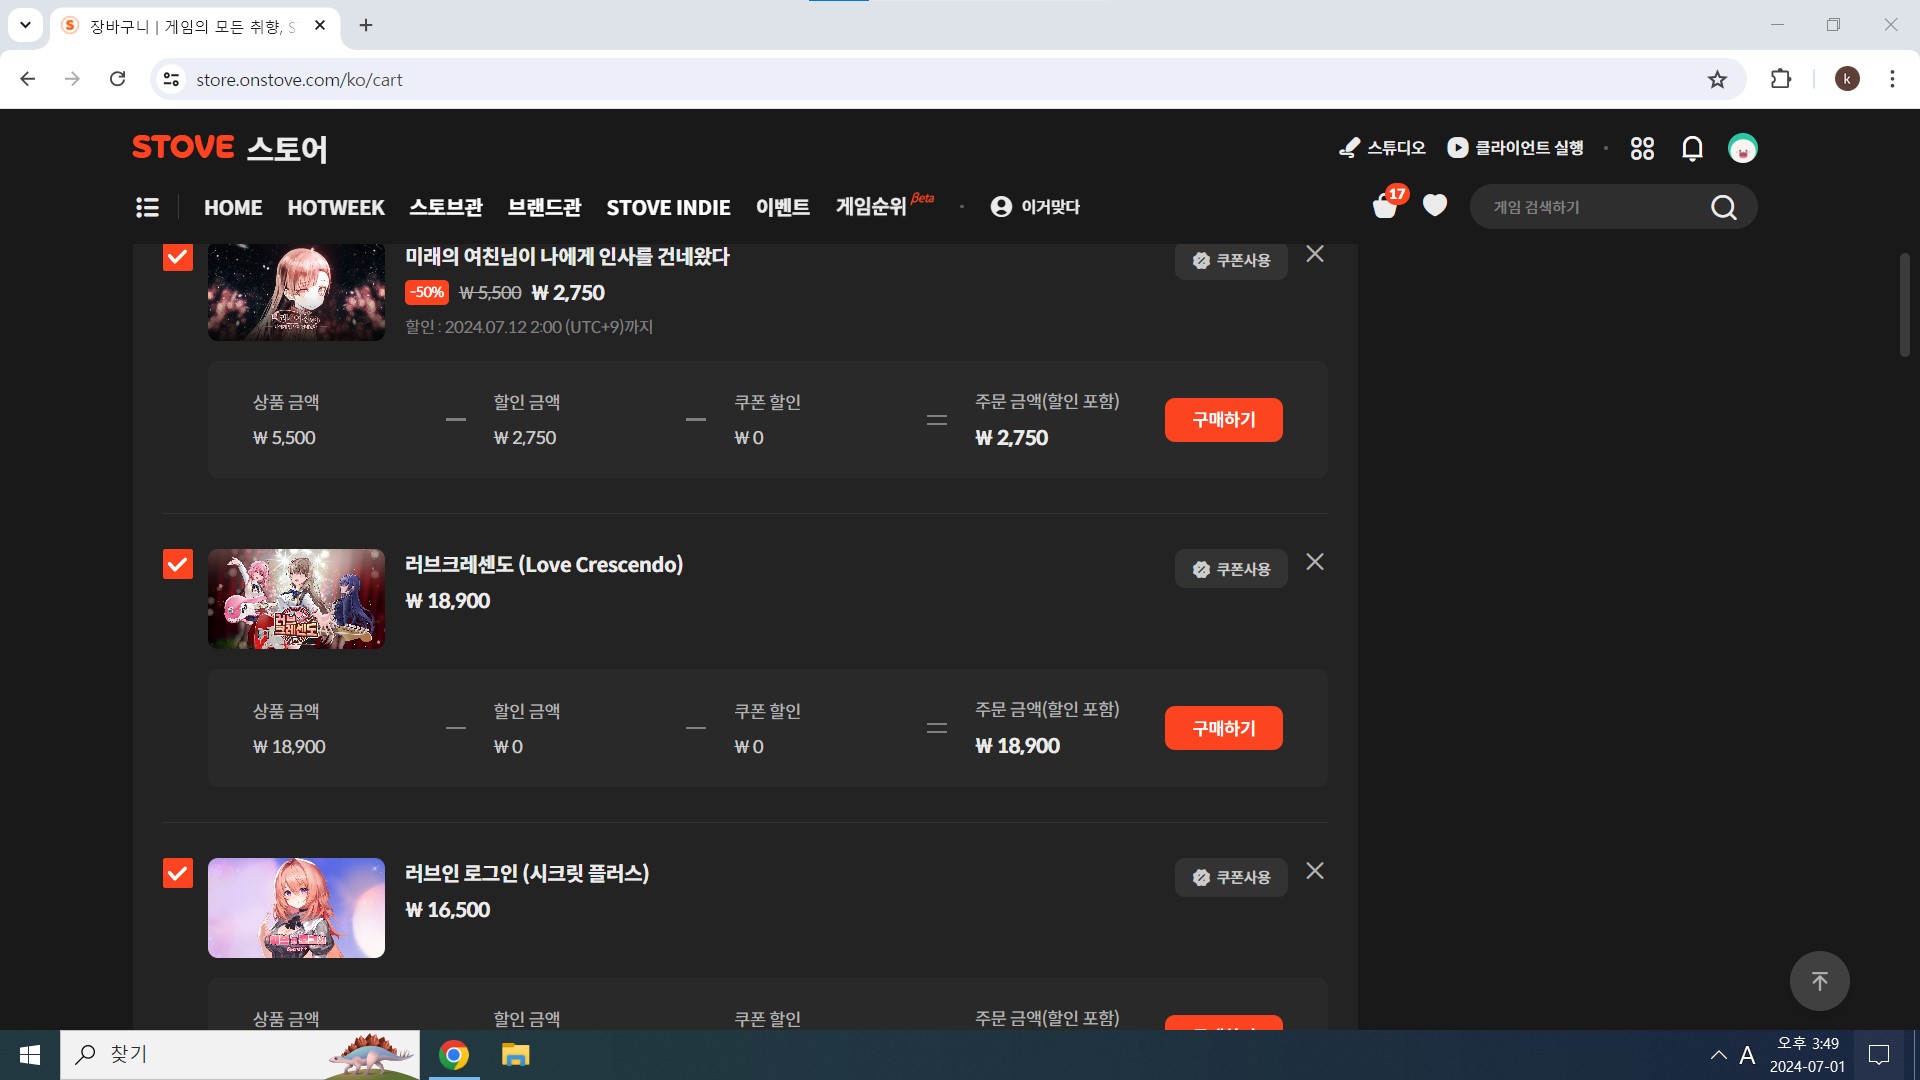Apply coupon for Love Crescendo
This screenshot has height=1080, width=1920.
pyautogui.click(x=1231, y=569)
